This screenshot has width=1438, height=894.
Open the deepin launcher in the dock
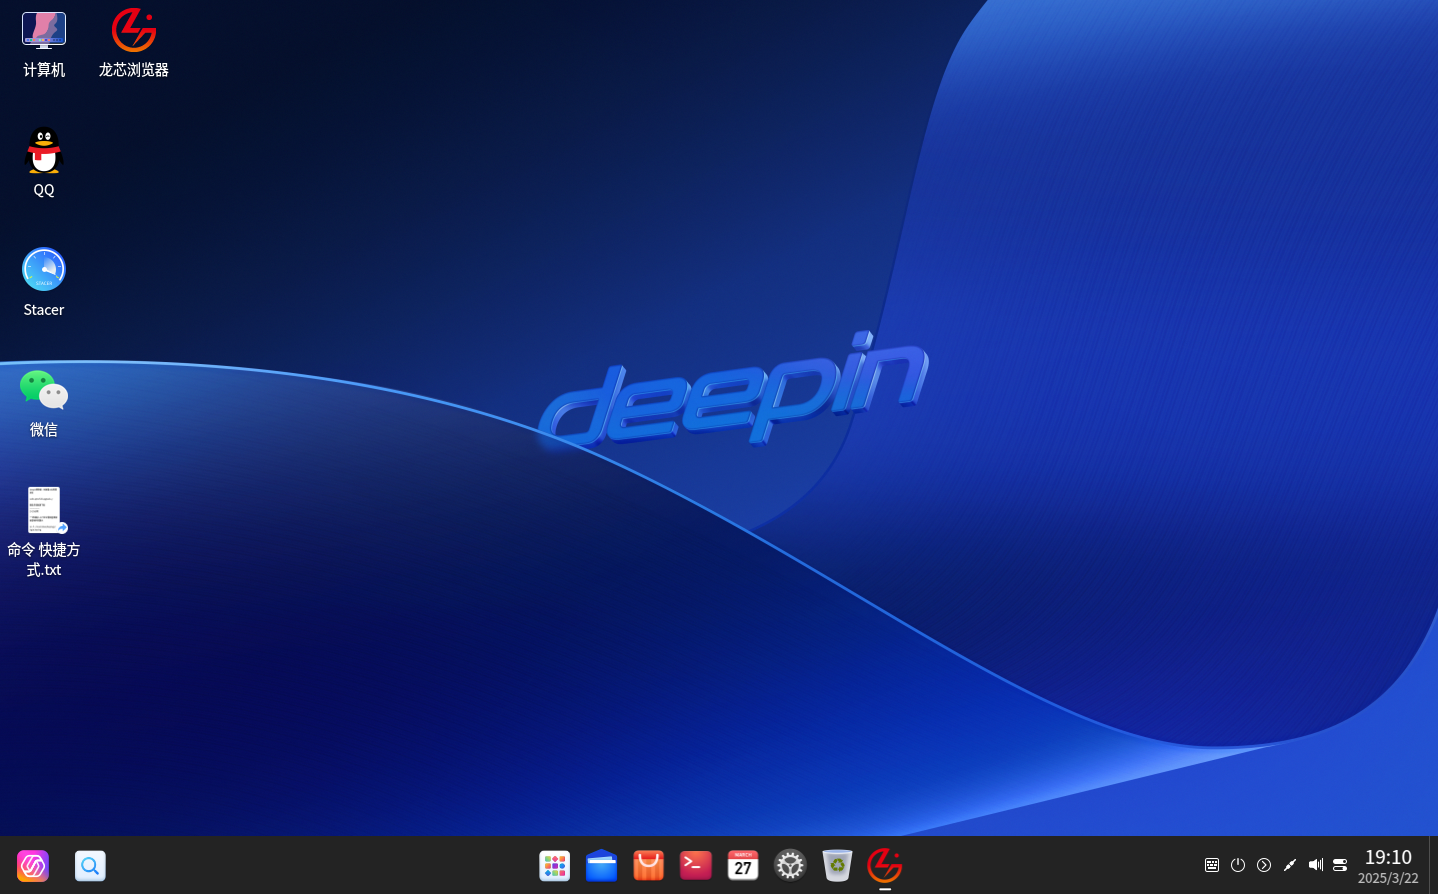point(33,866)
